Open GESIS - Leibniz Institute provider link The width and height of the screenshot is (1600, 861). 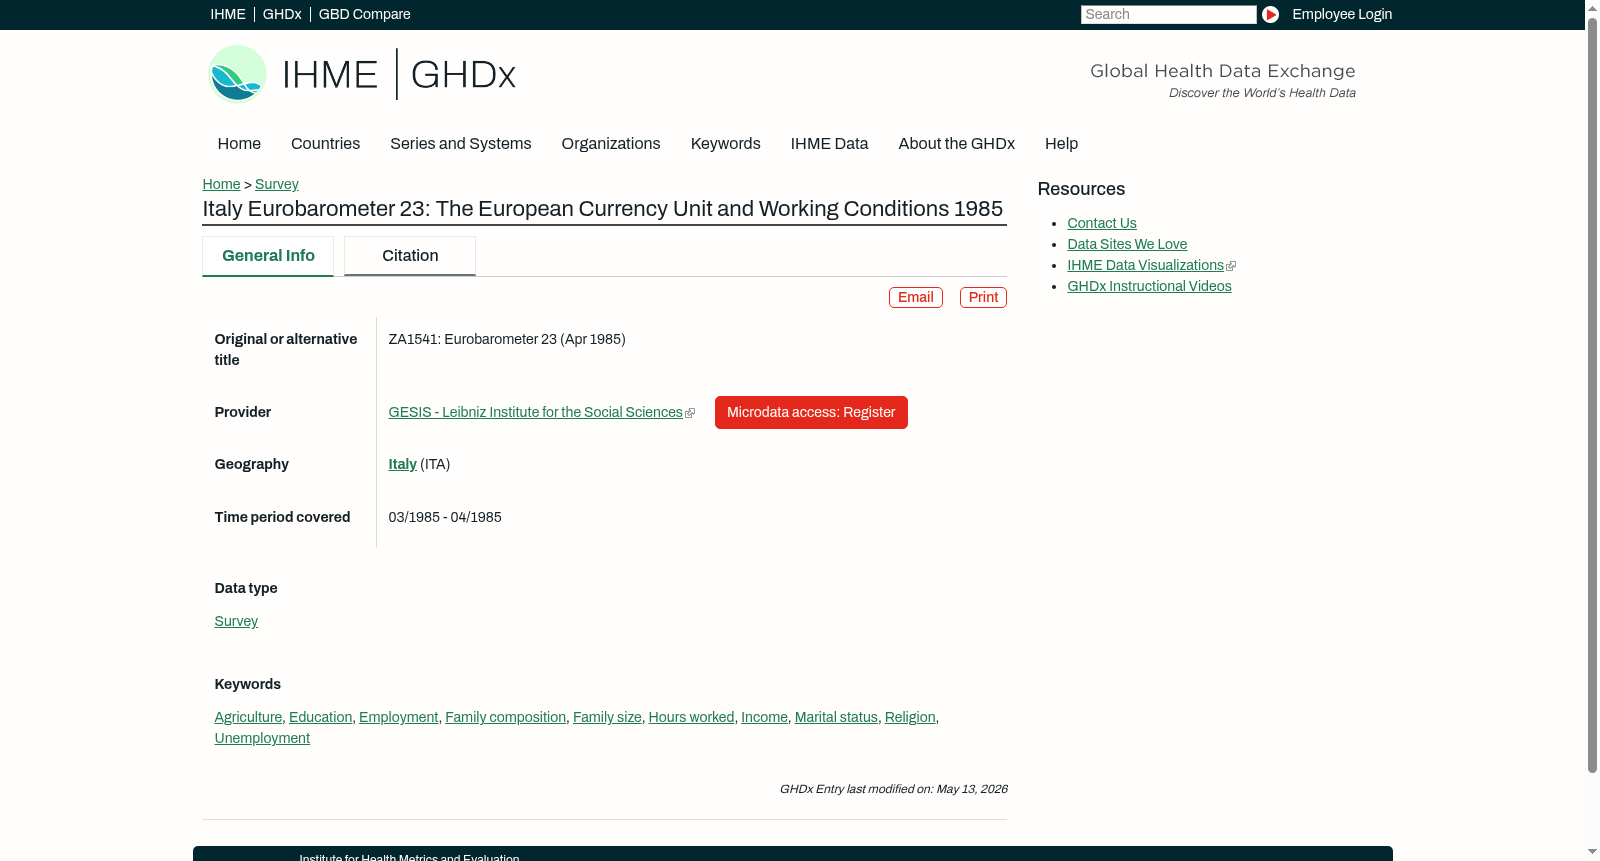click(x=535, y=412)
